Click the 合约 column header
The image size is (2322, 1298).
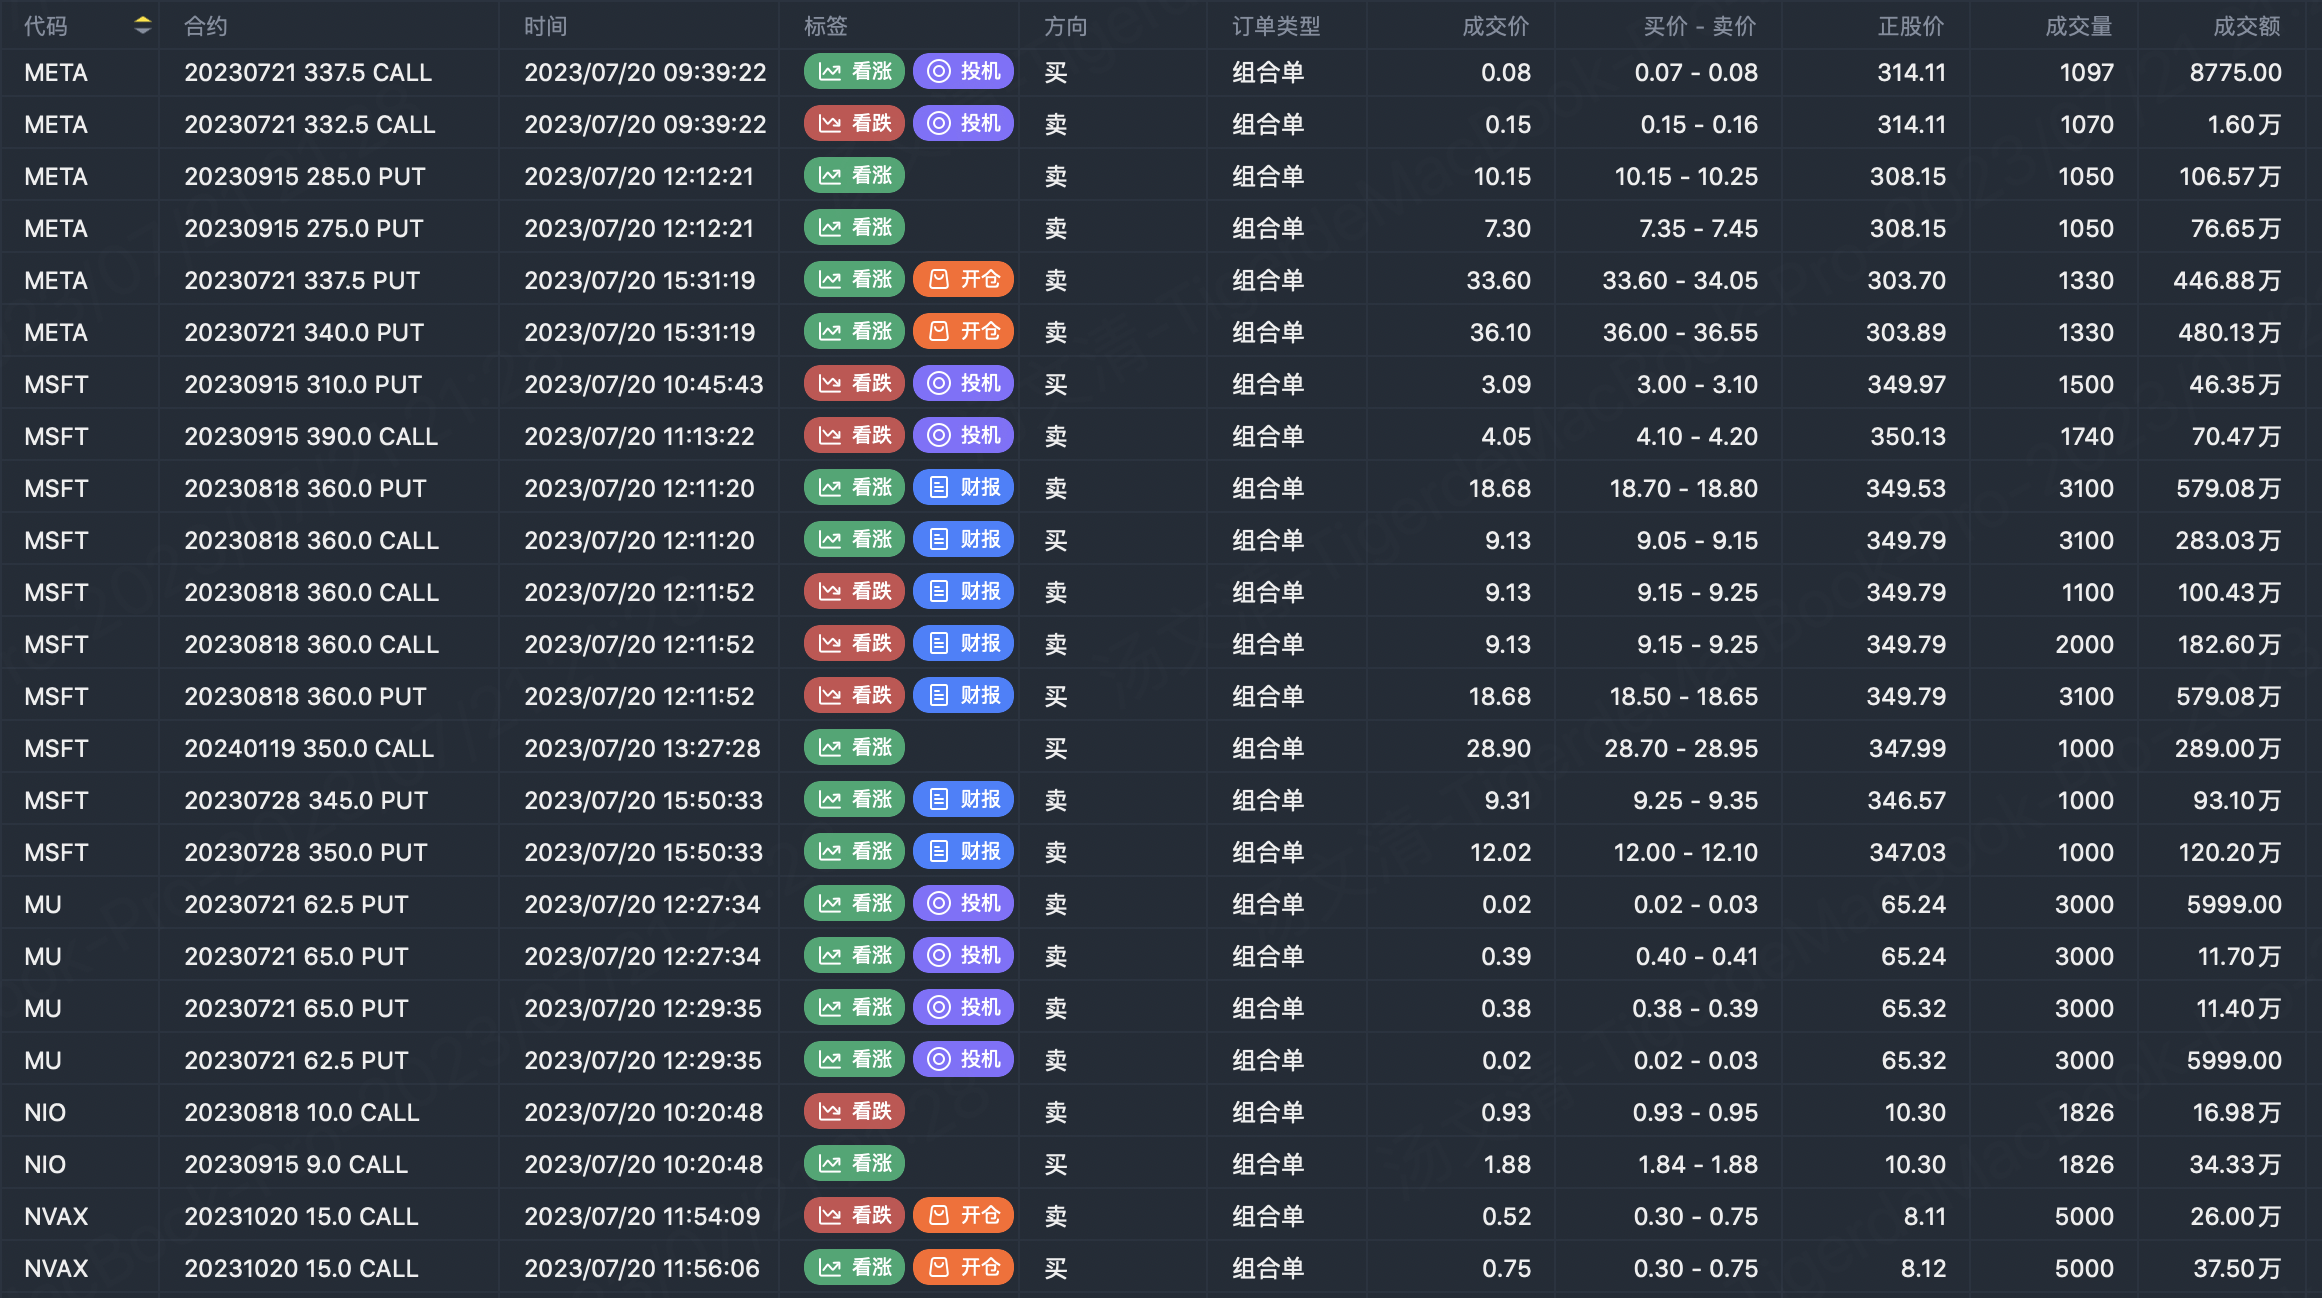click(206, 26)
